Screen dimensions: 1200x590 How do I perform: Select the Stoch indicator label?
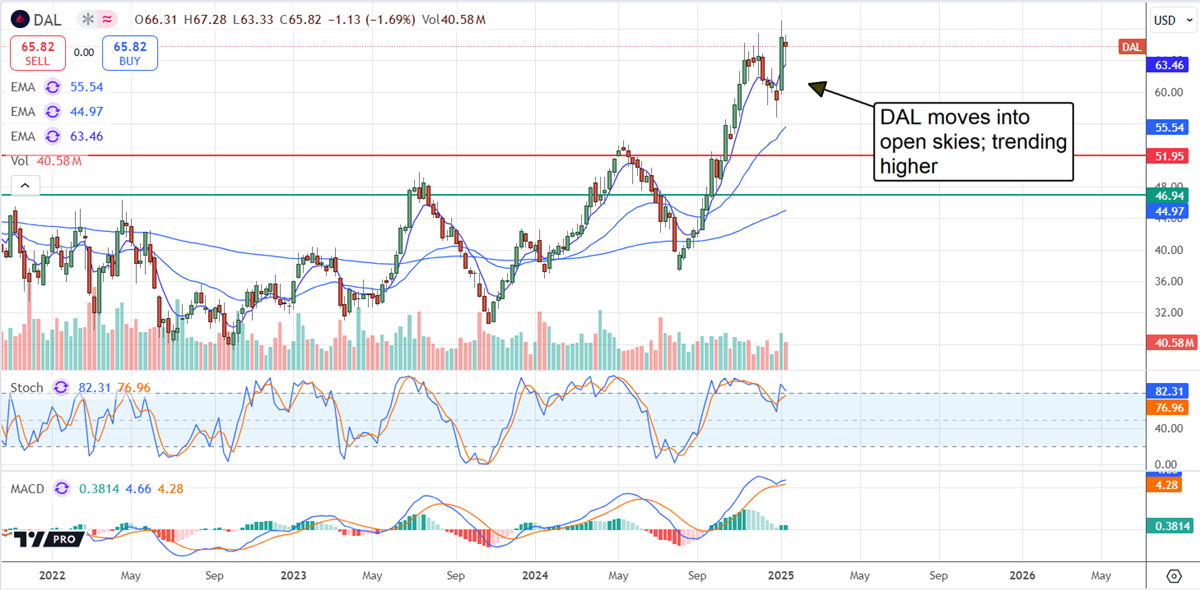[29, 387]
